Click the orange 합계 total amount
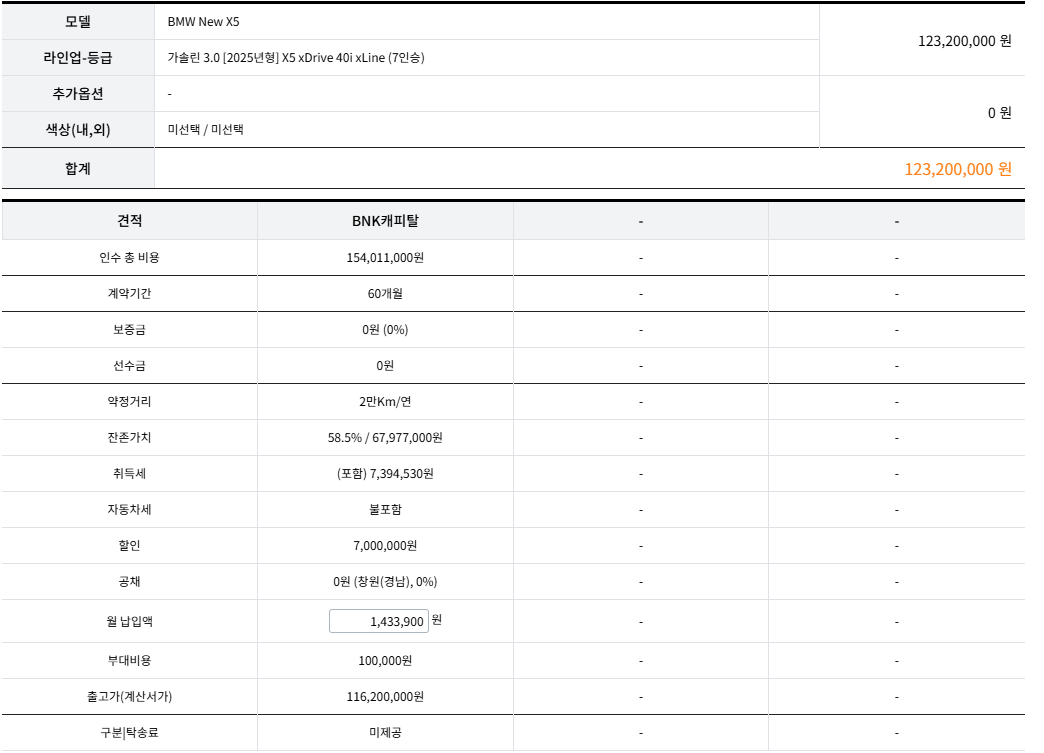The width and height of the screenshot is (1044, 753). coord(957,168)
